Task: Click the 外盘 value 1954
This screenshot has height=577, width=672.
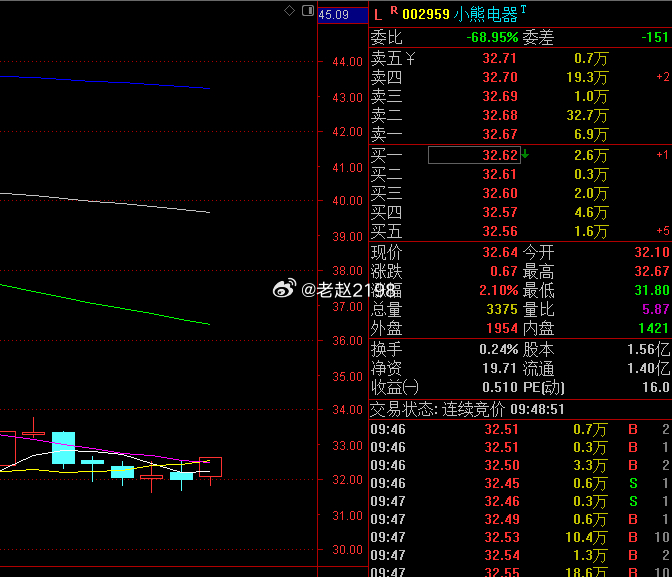Action: click(x=502, y=328)
